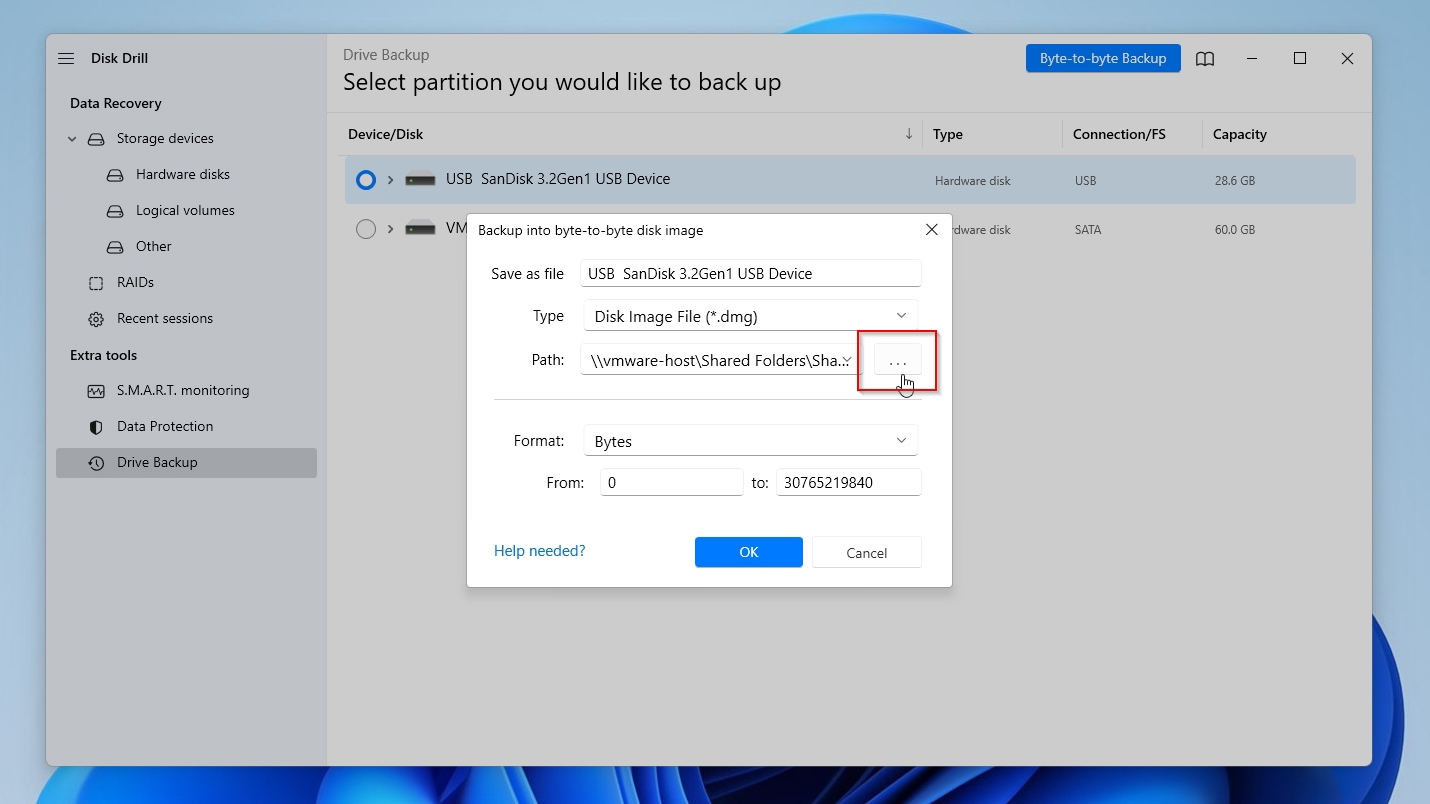Select the USB SanDisk radio button
The height and width of the screenshot is (804, 1430).
tap(366, 180)
